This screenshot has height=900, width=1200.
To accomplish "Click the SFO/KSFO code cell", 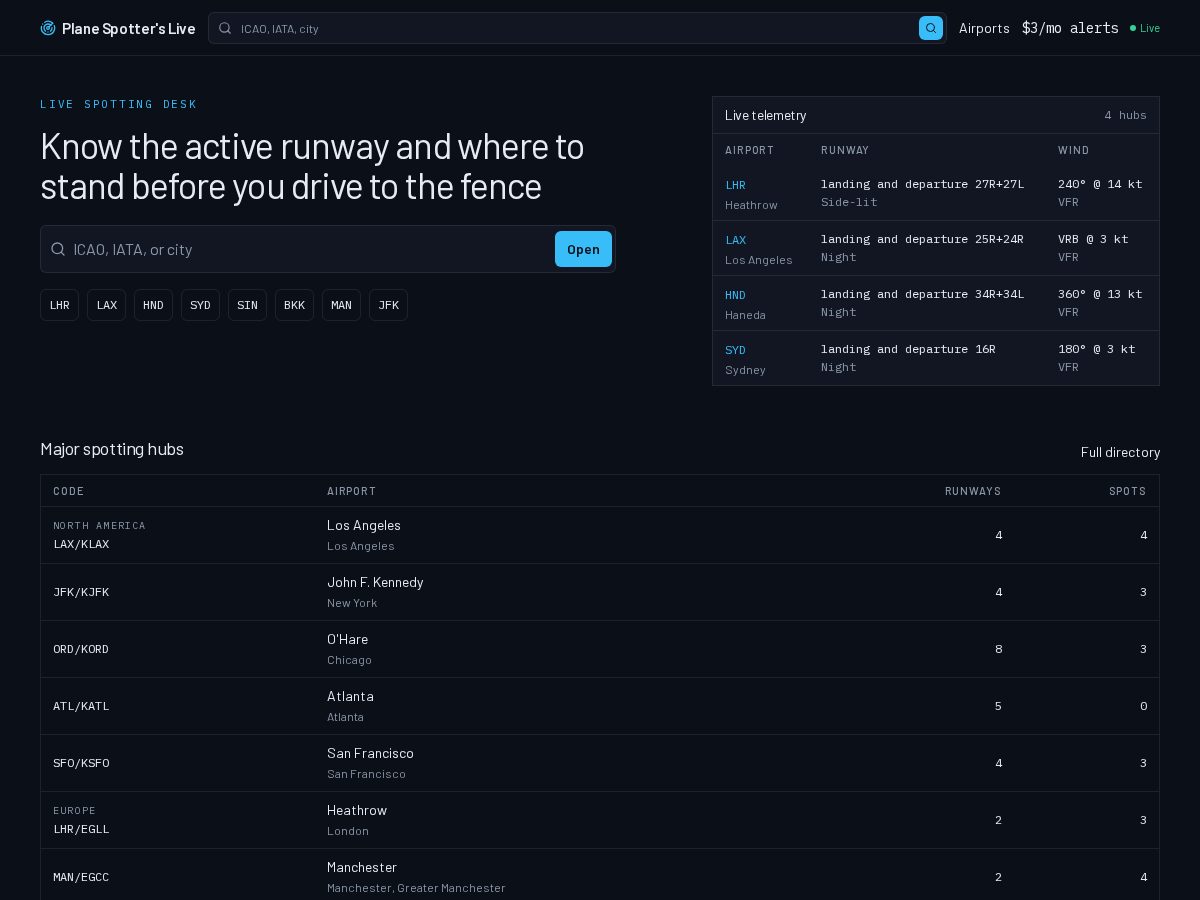I will (x=81, y=763).
